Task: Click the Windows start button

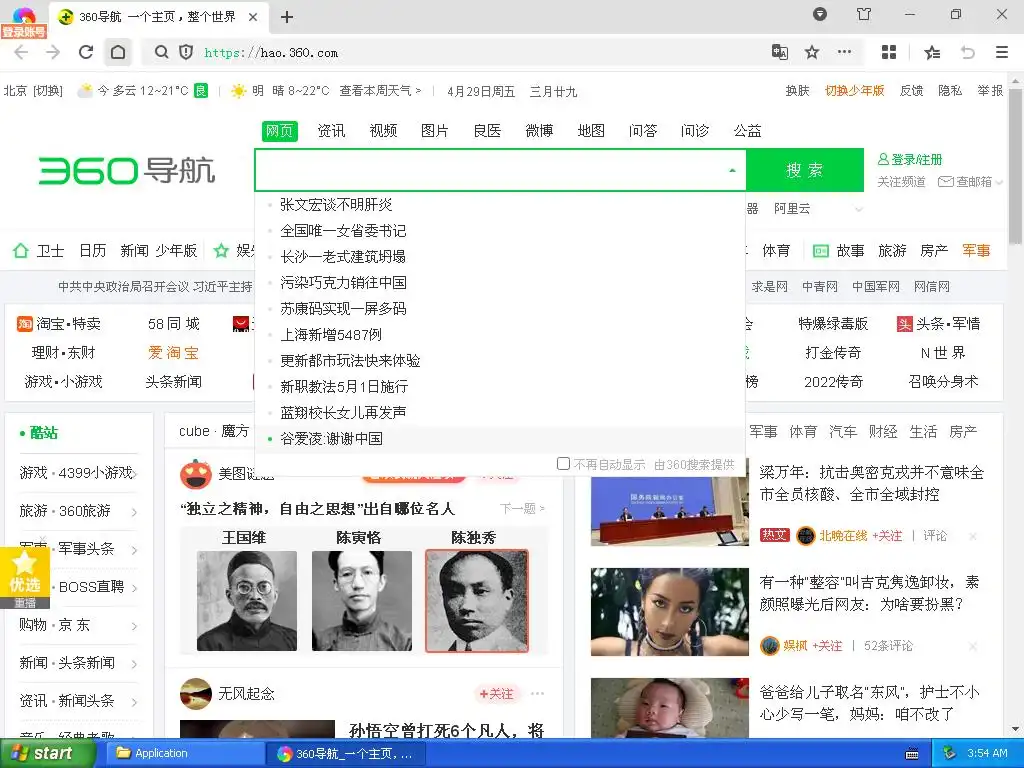Action: (x=48, y=754)
